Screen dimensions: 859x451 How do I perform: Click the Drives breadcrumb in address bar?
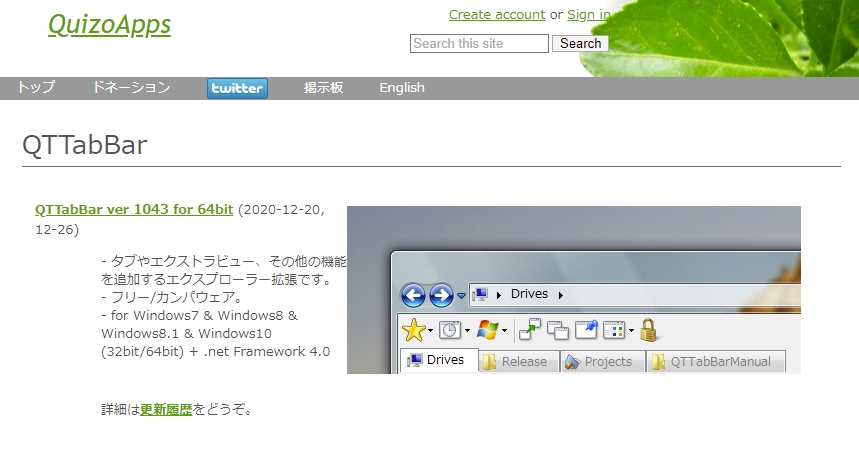[529, 294]
